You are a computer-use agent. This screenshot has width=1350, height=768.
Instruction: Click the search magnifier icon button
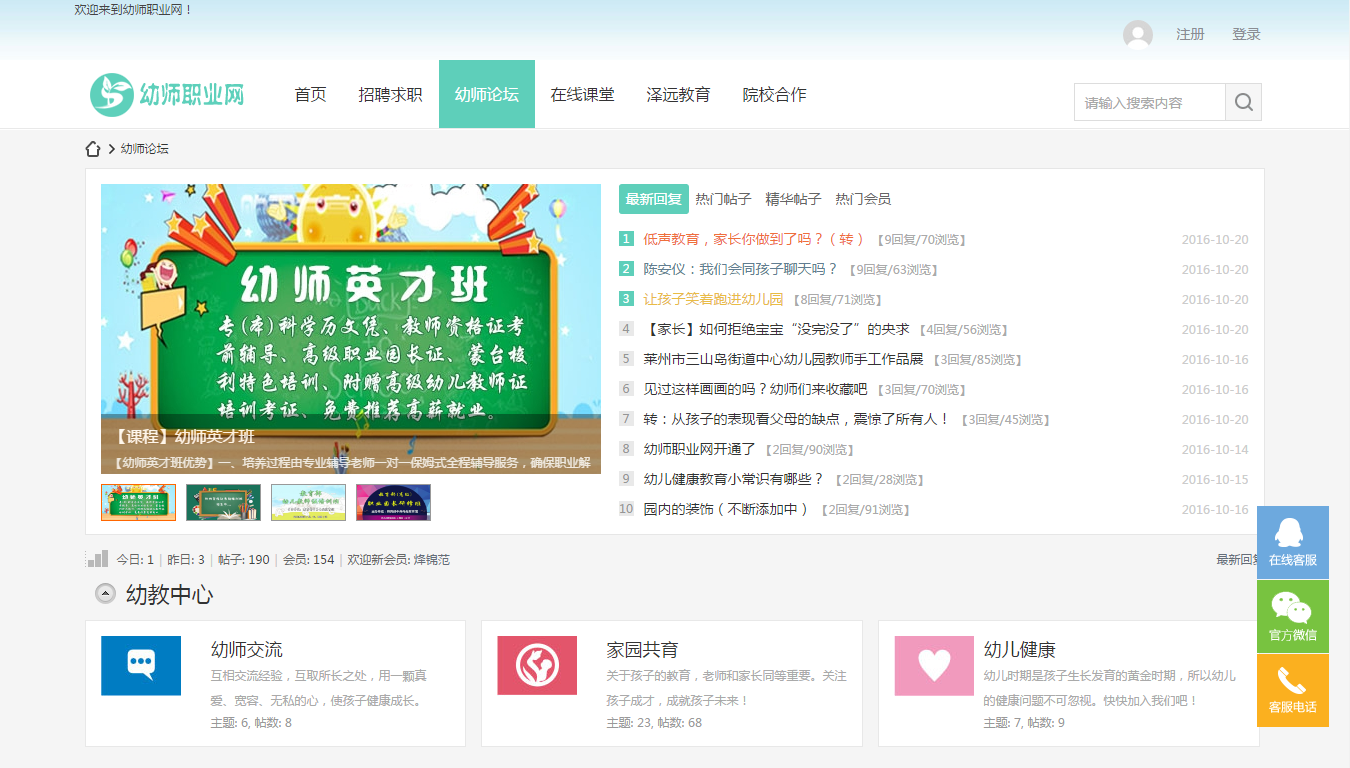(x=1243, y=102)
